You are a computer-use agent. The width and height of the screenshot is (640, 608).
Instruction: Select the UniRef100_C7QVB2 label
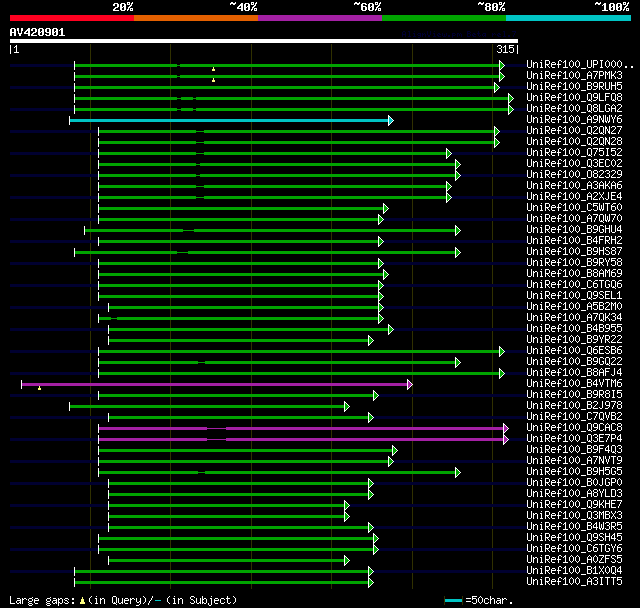pyautogui.click(x=574, y=417)
